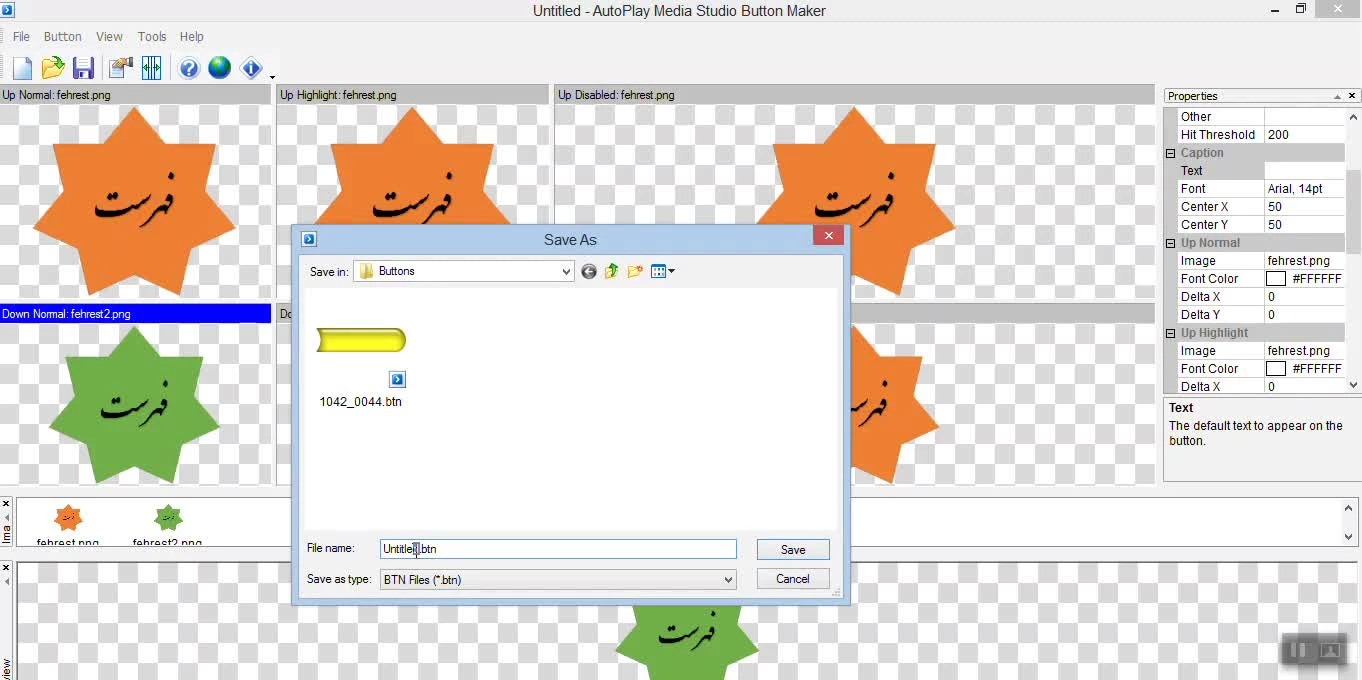Open the Tools menu

point(152,36)
